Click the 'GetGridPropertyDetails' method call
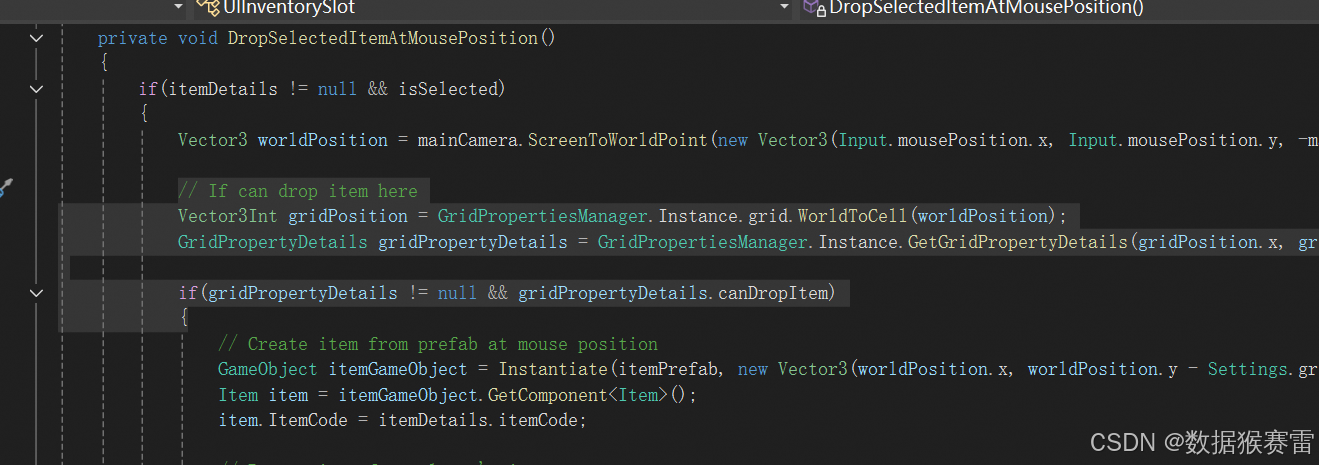Image resolution: width=1319 pixels, height=465 pixels. pyautogui.click(x=1018, y=242)
